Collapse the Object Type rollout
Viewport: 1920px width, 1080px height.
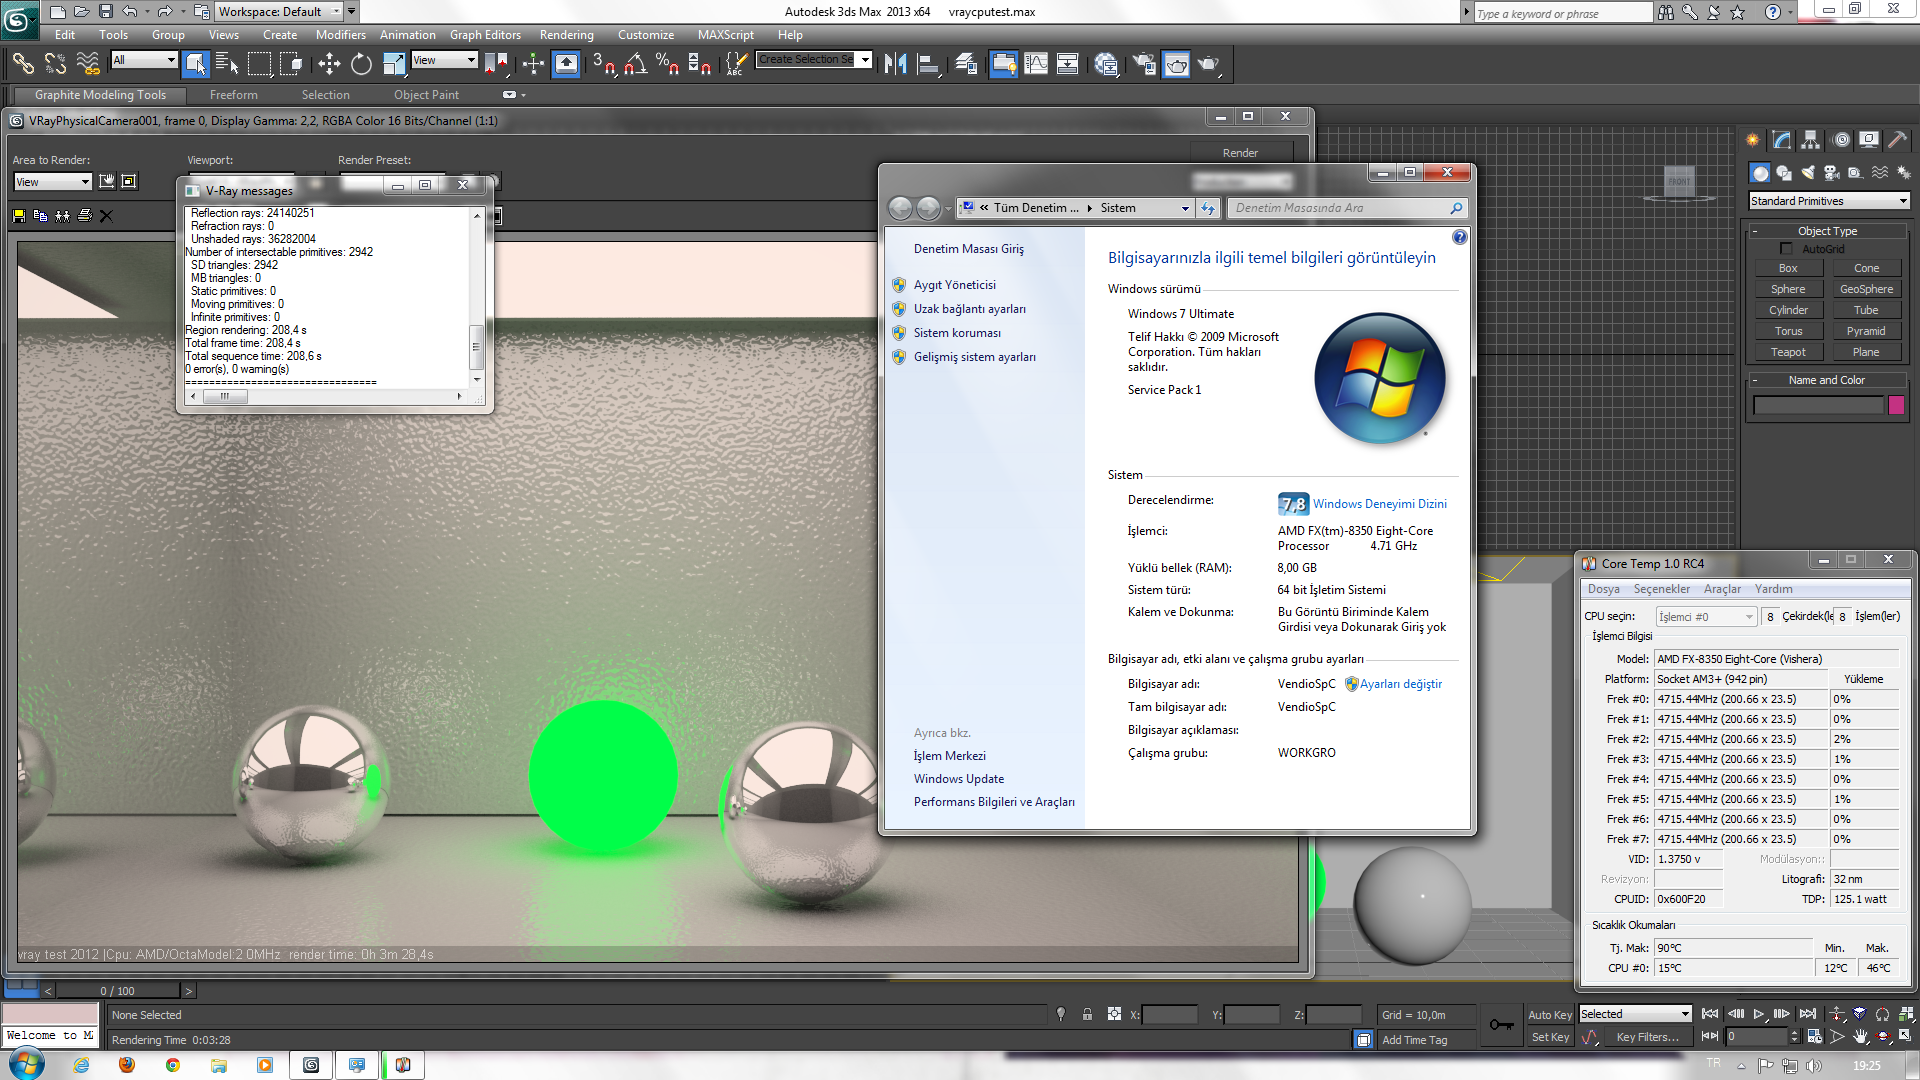click(1827, 231)
